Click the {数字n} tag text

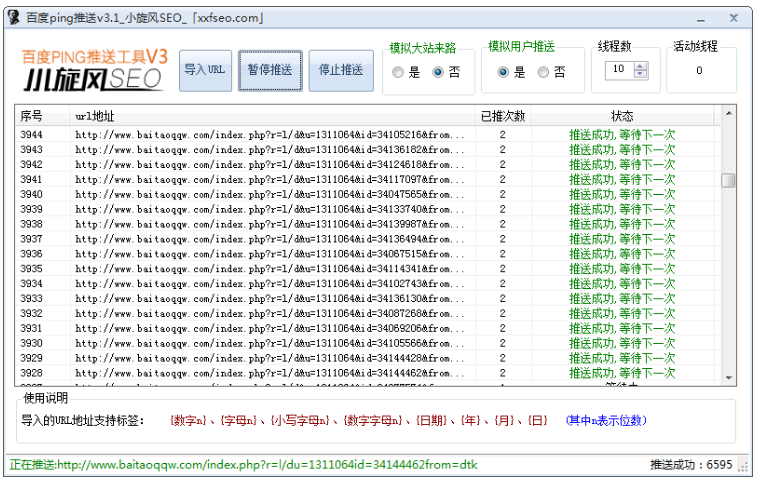coord(189,421)
